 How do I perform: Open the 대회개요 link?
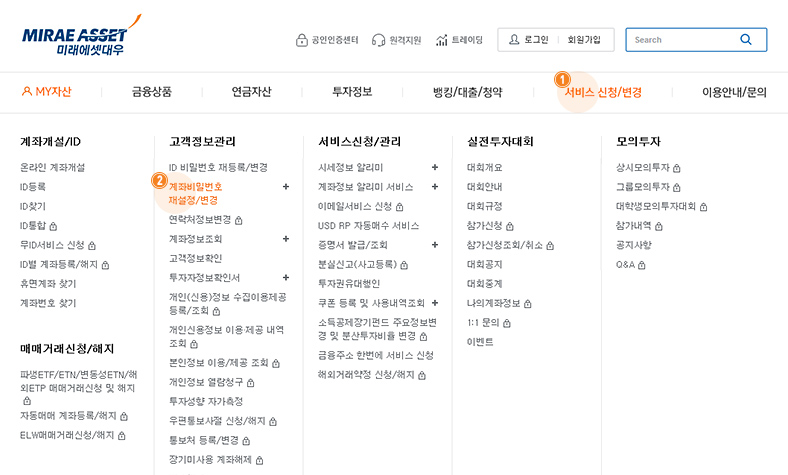pyautogui.click(x=484, y=167)
